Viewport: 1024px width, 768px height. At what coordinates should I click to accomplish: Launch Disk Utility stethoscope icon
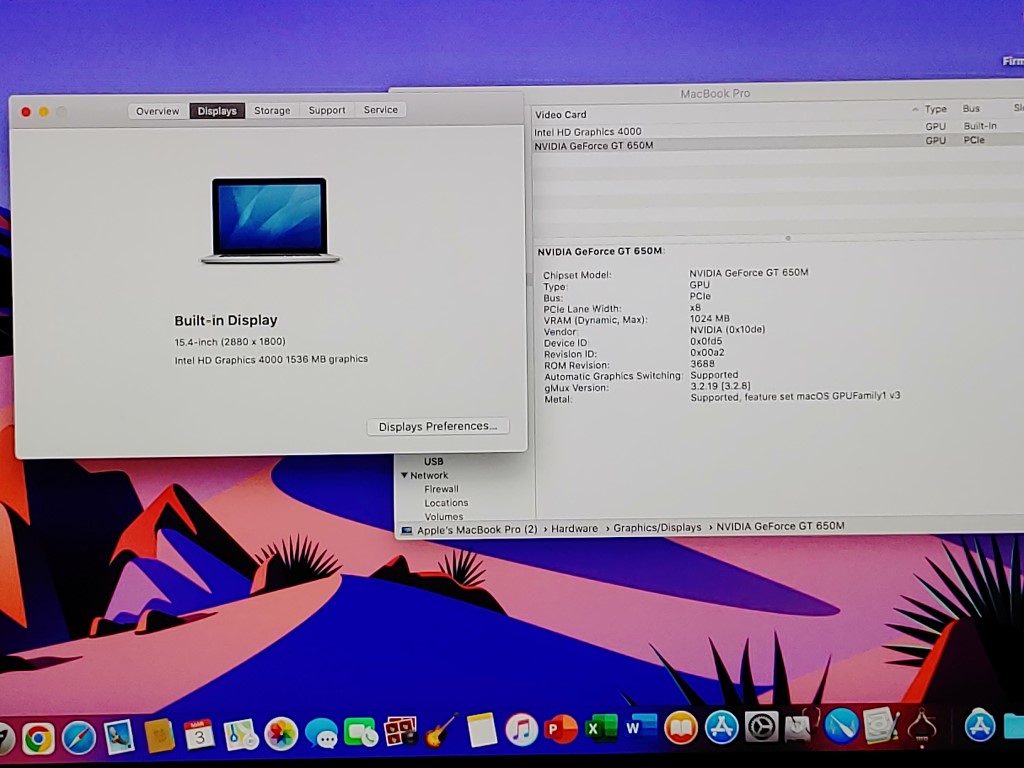[801, 726]
